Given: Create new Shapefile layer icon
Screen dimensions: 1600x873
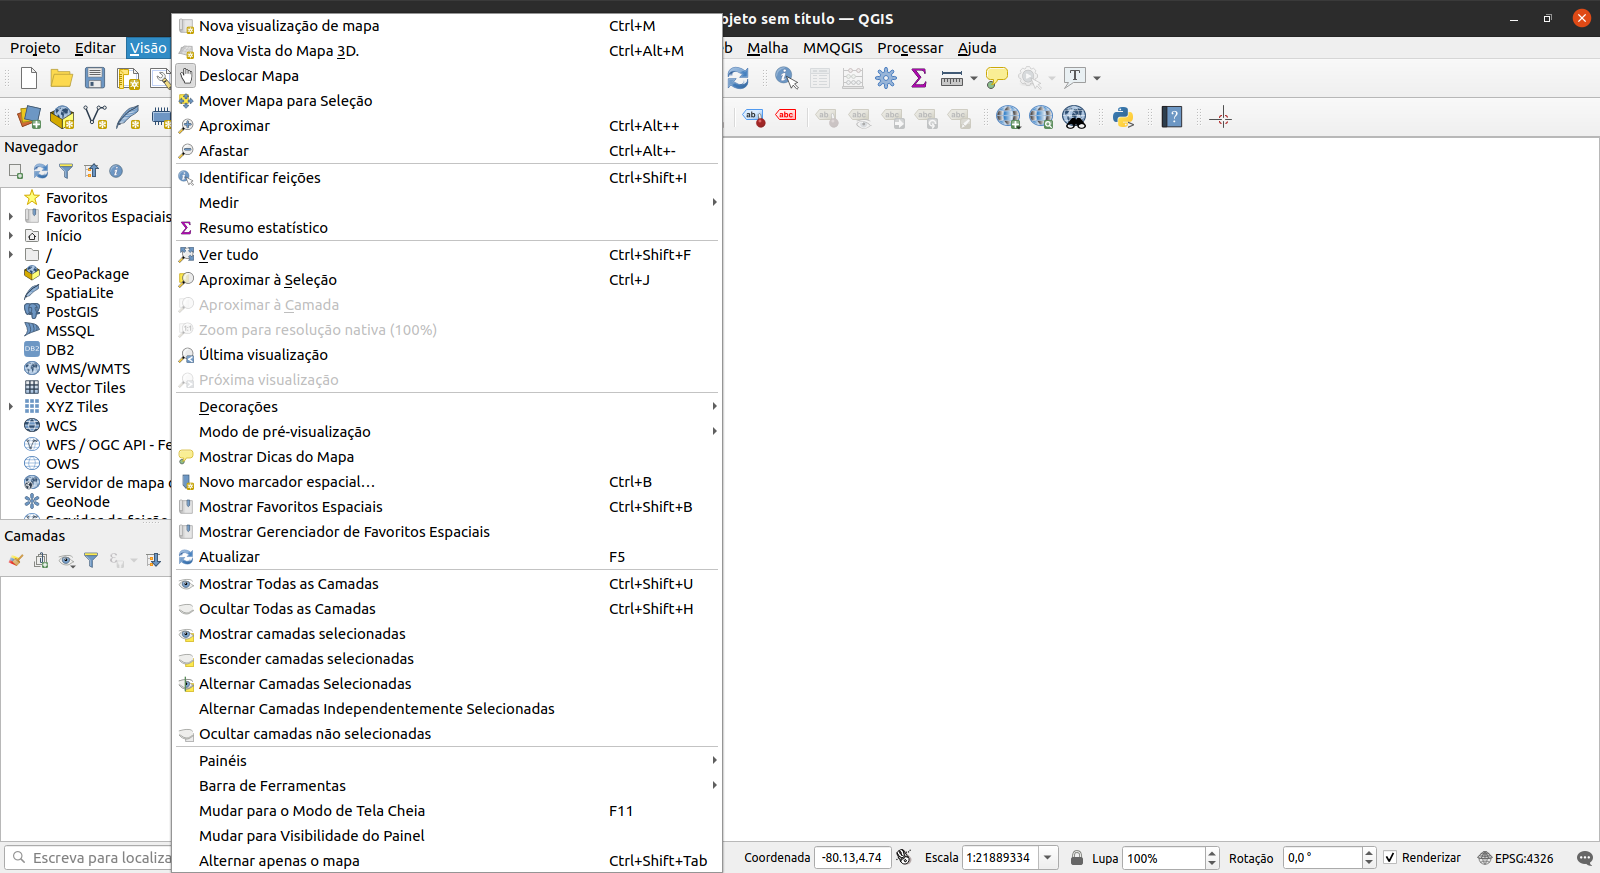Looking at the screenshot, I should (x=95, y=117).
